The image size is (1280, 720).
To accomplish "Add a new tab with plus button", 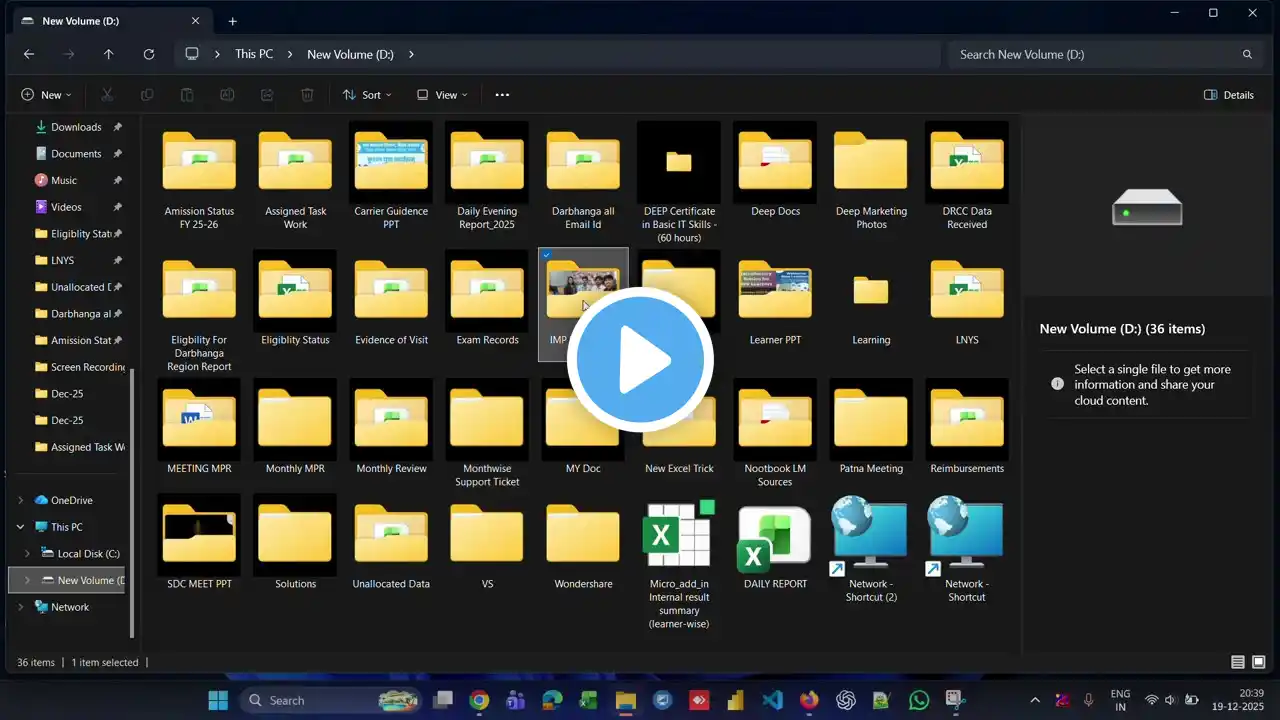I will coord(232,21).
